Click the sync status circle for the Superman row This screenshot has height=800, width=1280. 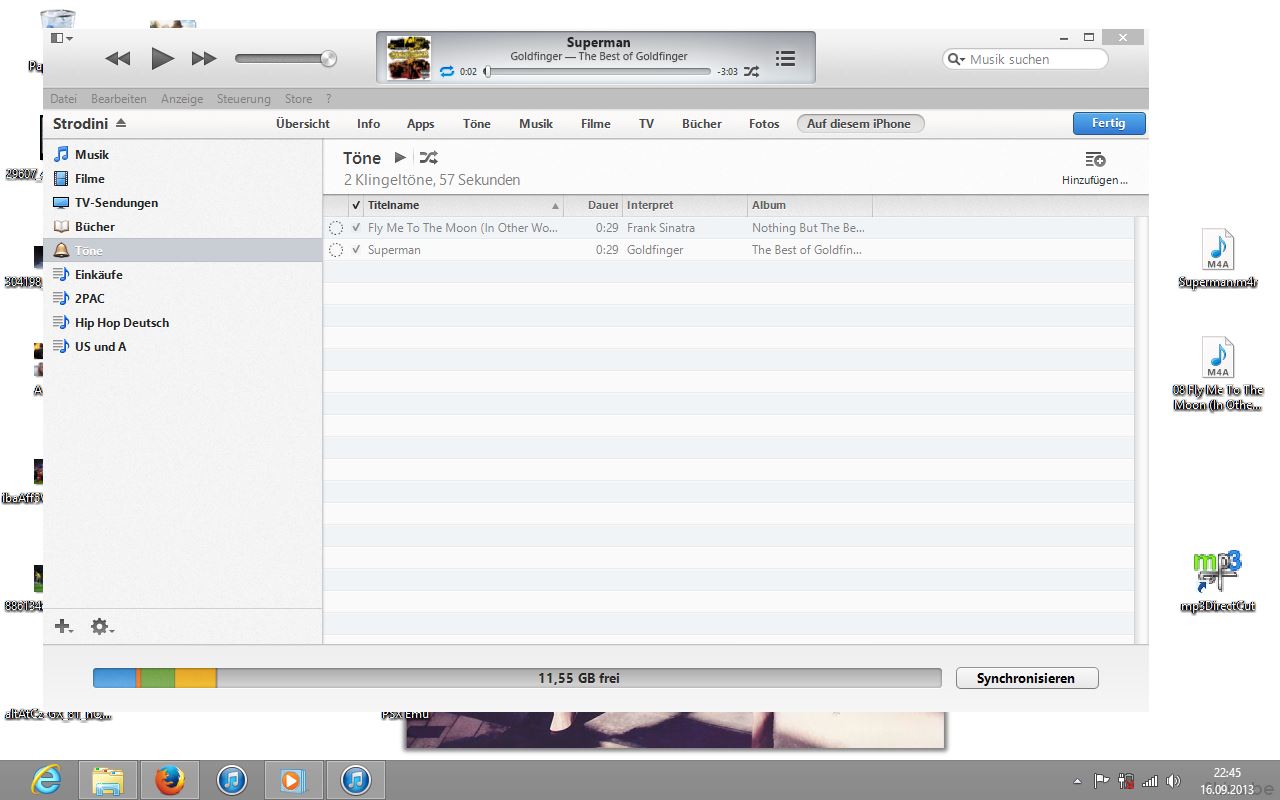click(x=336, y=250)
